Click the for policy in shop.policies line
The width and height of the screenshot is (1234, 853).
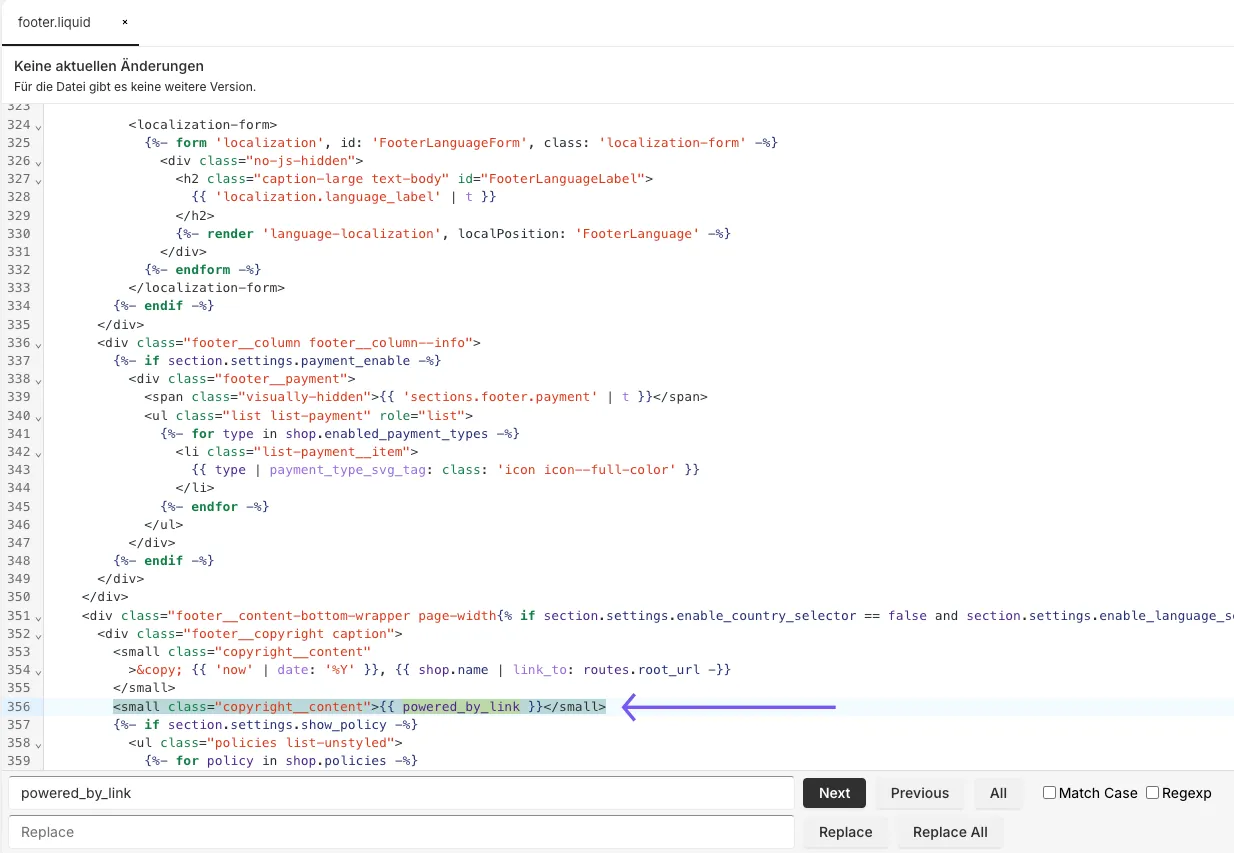281,760
